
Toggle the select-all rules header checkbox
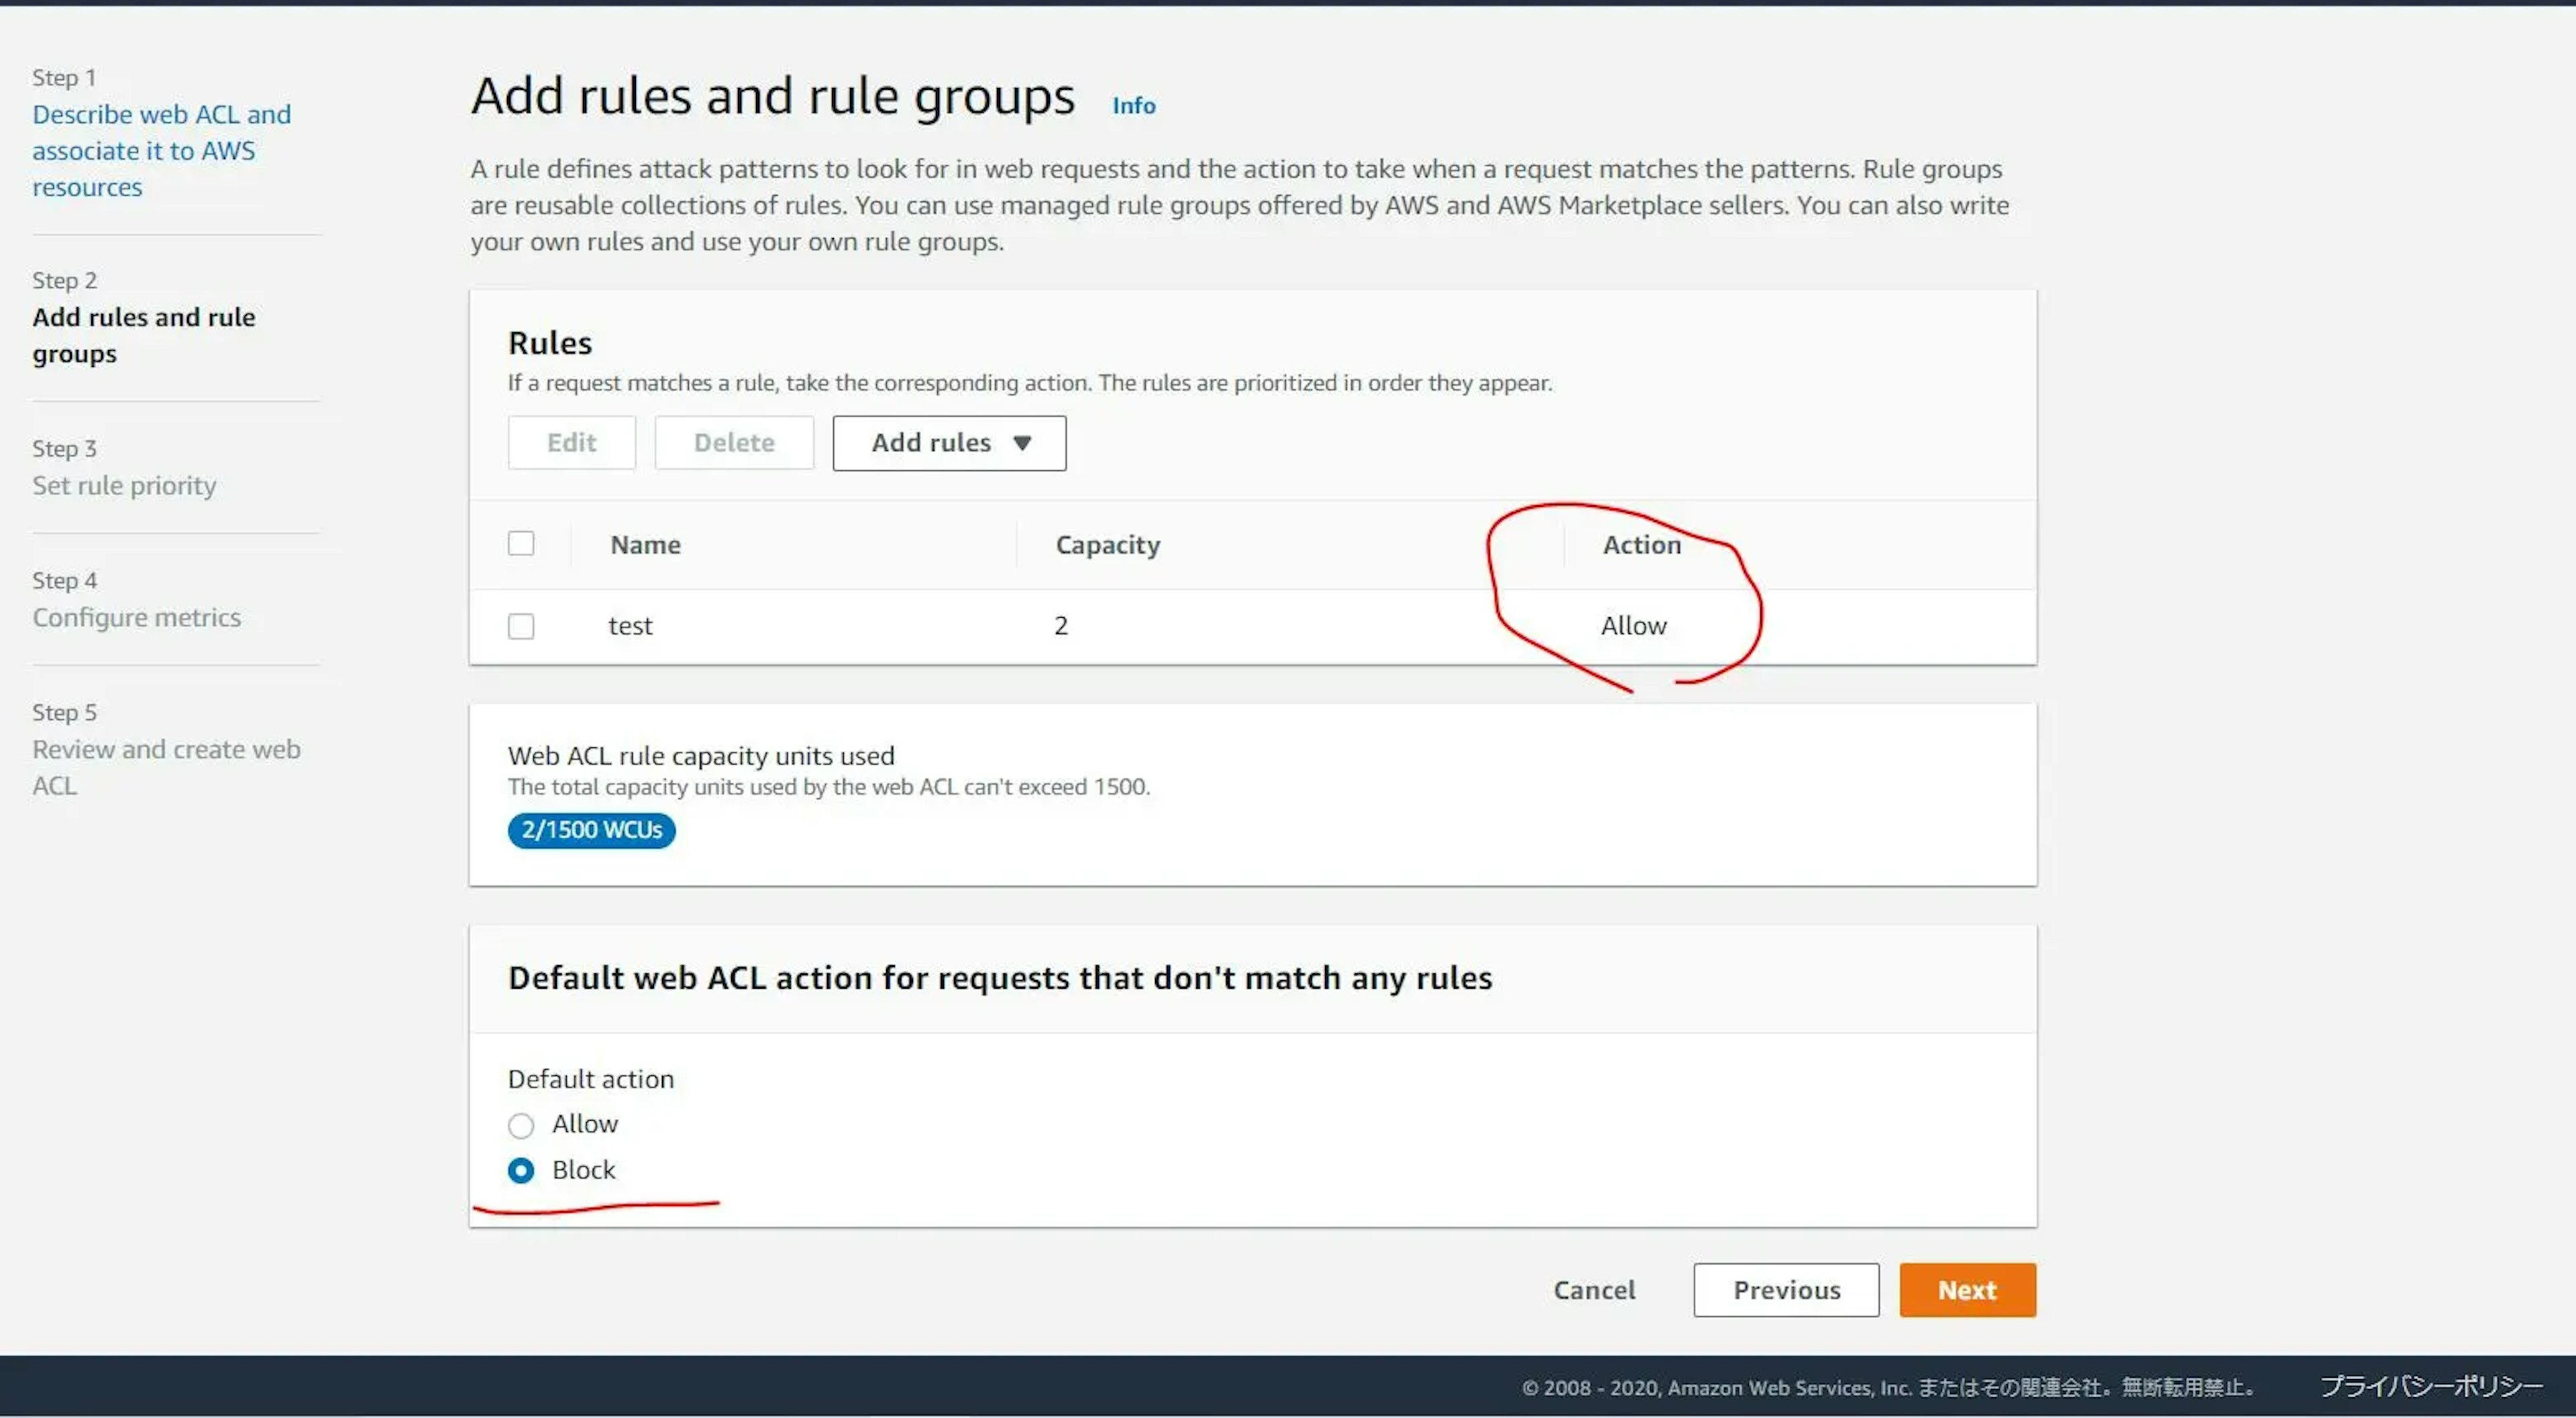[521, 544]
